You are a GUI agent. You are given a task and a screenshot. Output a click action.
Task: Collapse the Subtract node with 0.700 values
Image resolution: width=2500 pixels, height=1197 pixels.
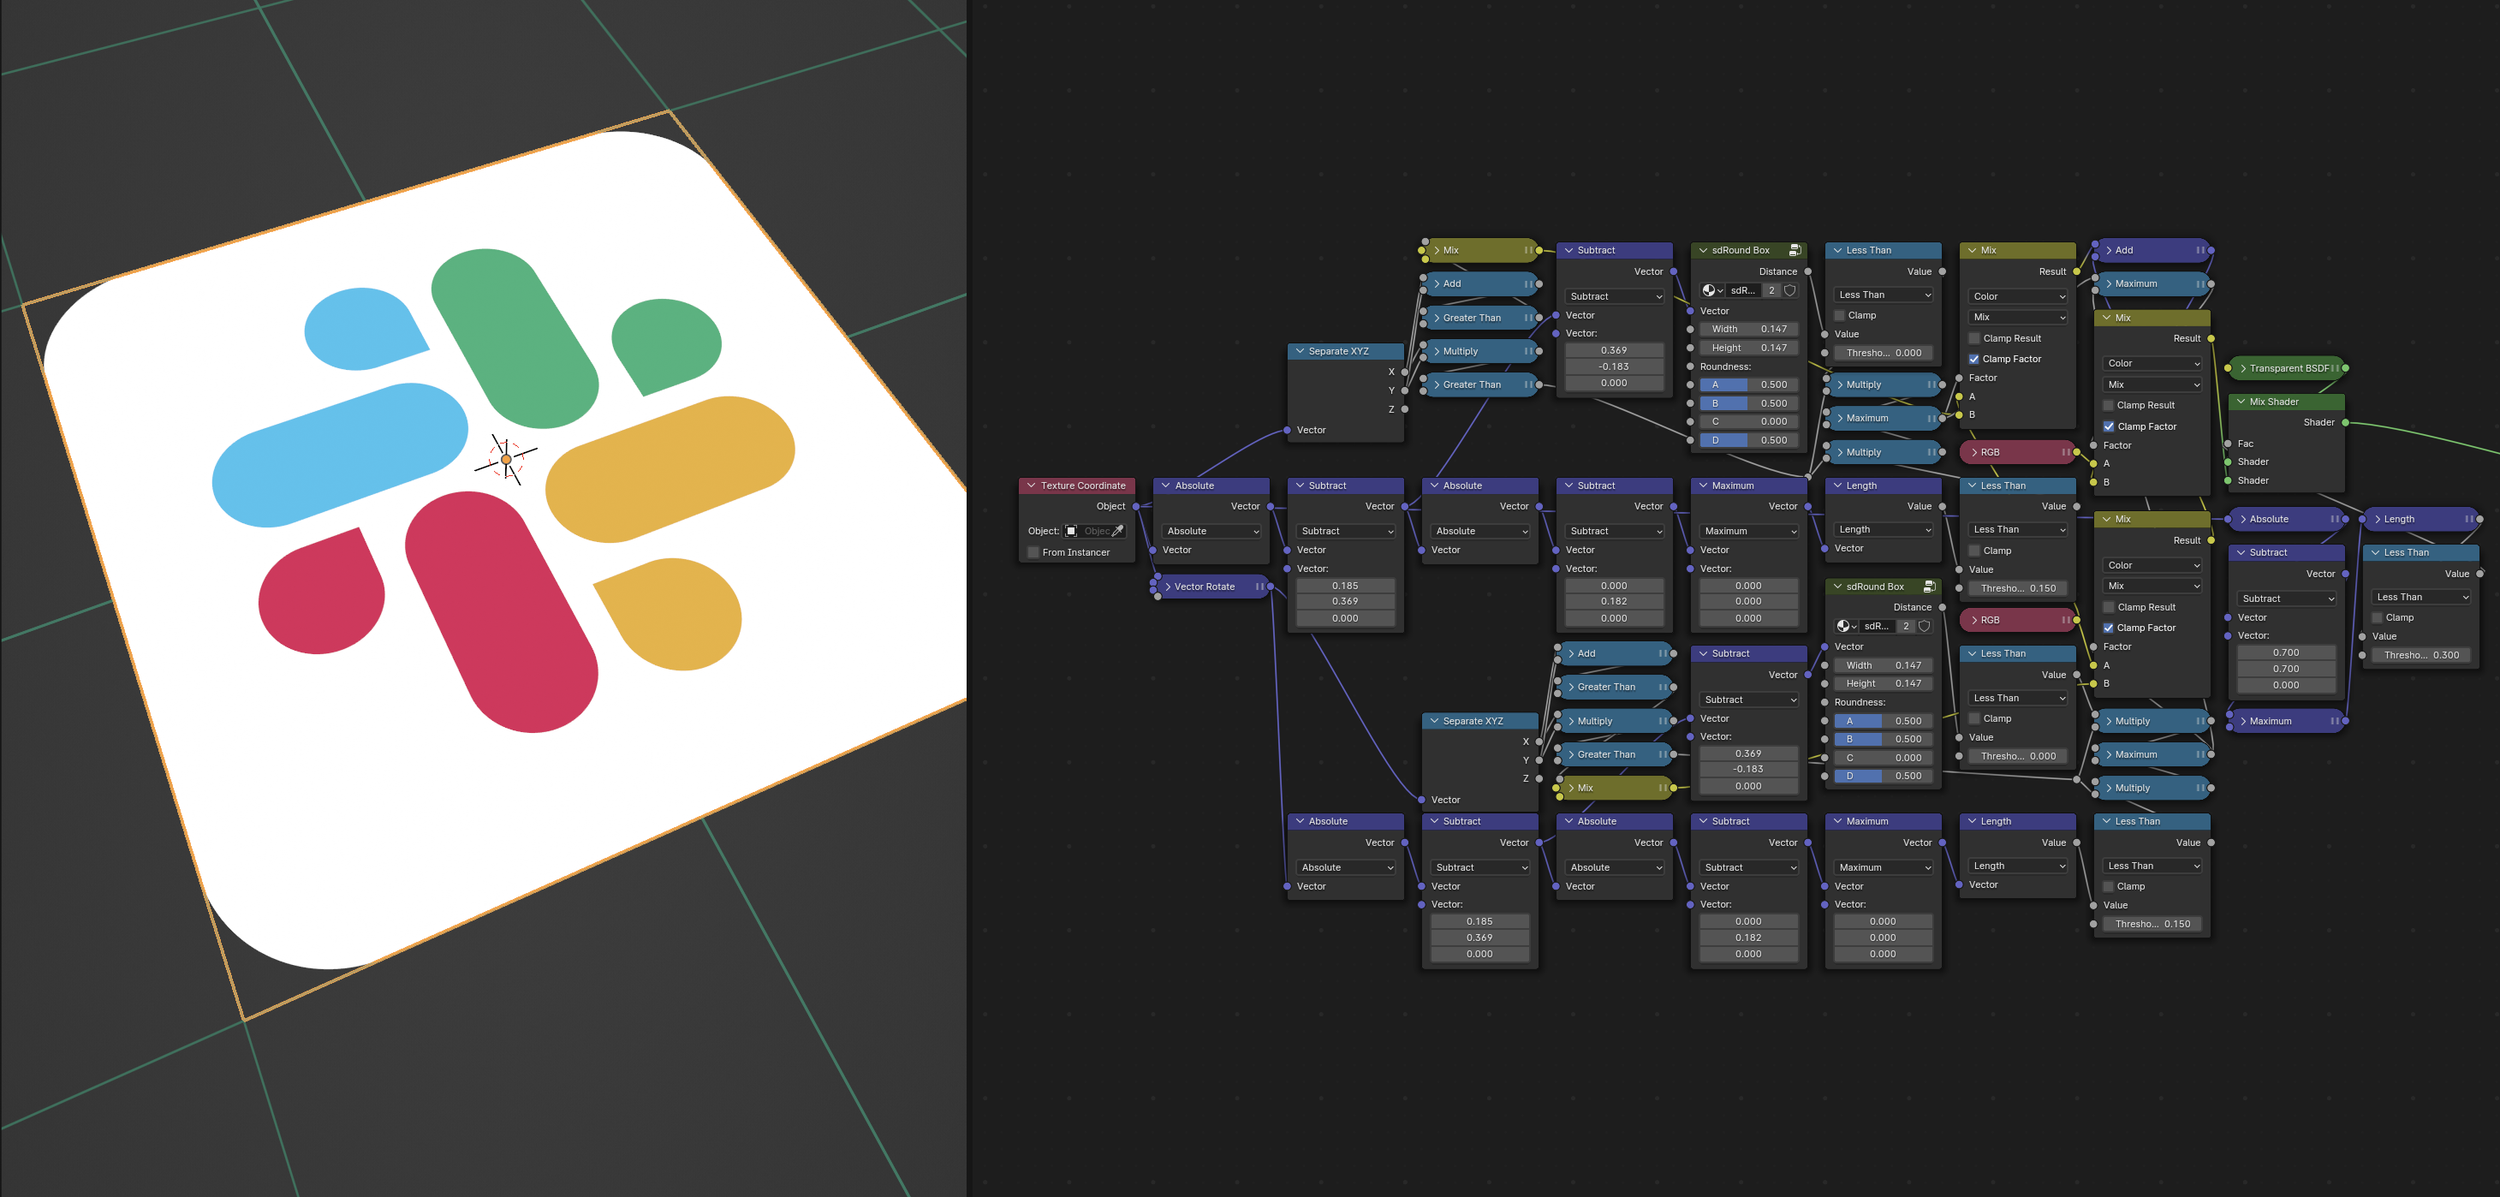click(x=2241, y=552)
